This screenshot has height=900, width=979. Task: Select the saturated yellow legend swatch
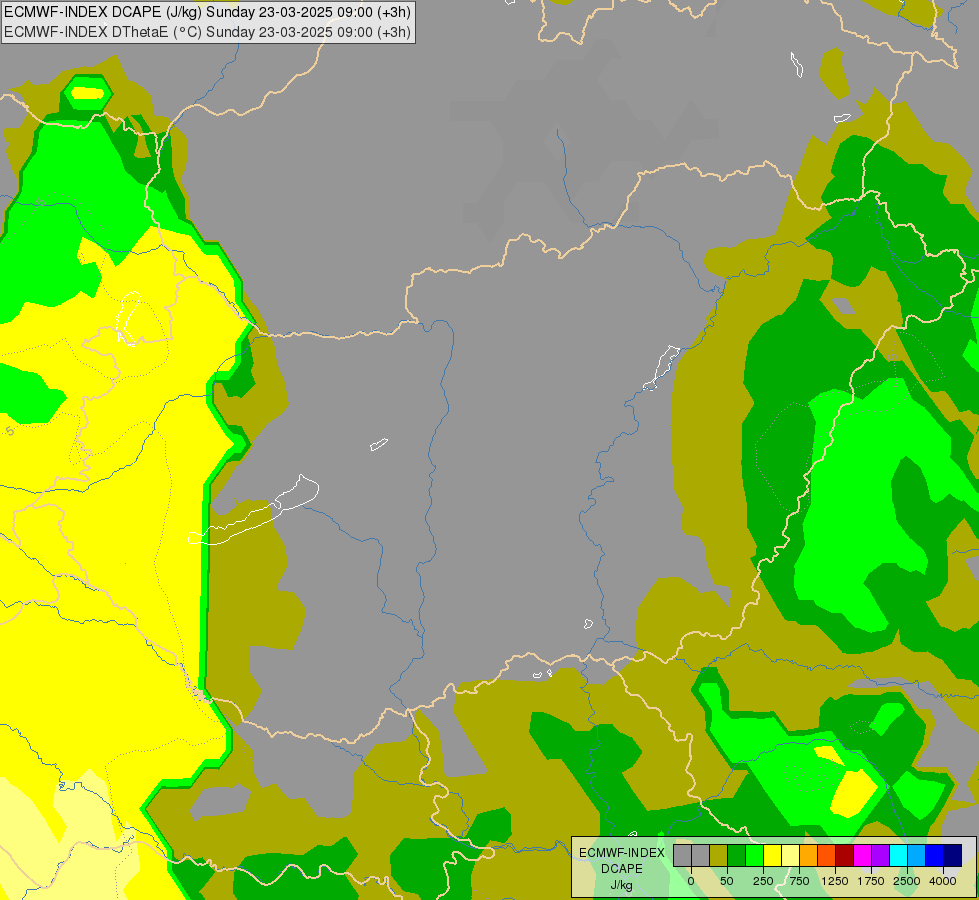pos(772,856)
